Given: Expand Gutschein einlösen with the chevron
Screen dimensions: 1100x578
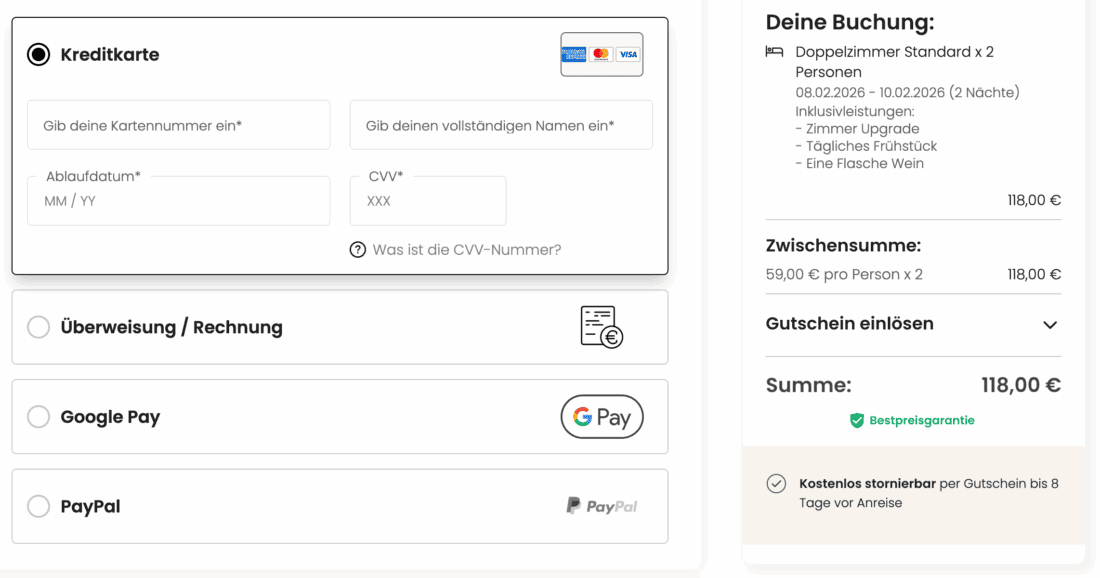Looking at the screenshot, I should (1049, 325).
